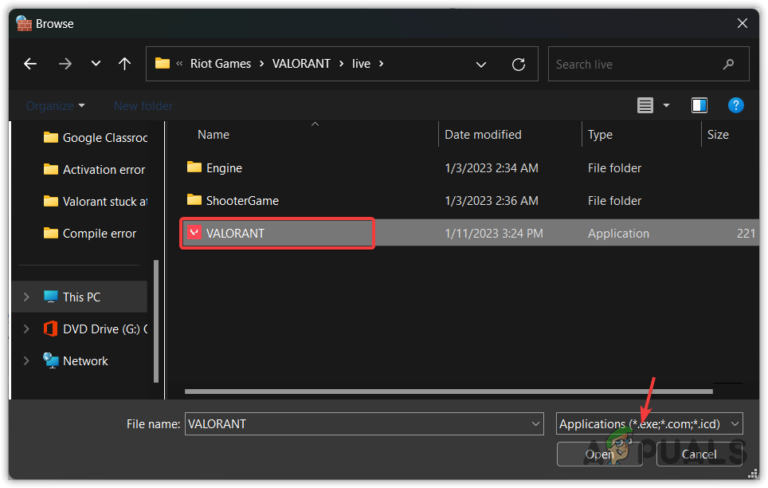Open the recent locations dropdown chevron
This screenshot has width=768, height=488.
pyautogui.click(x=96, y=64)
